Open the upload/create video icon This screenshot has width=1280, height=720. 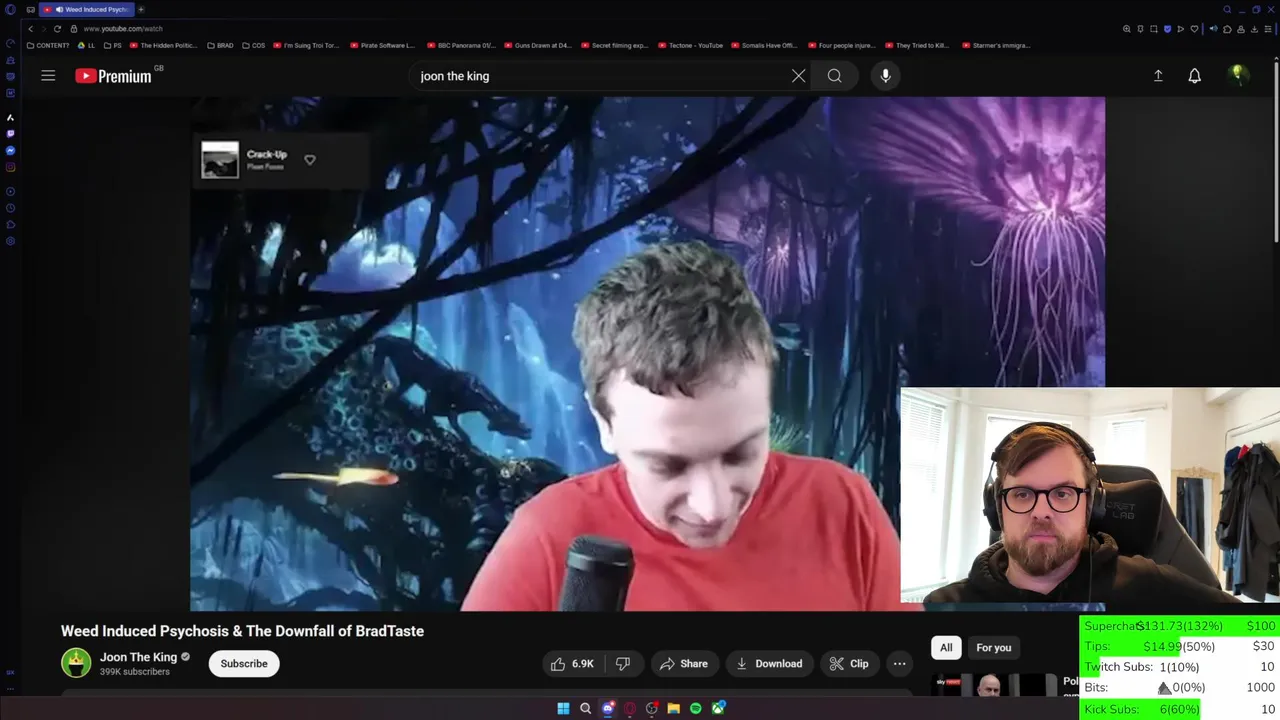[1158, 76]
